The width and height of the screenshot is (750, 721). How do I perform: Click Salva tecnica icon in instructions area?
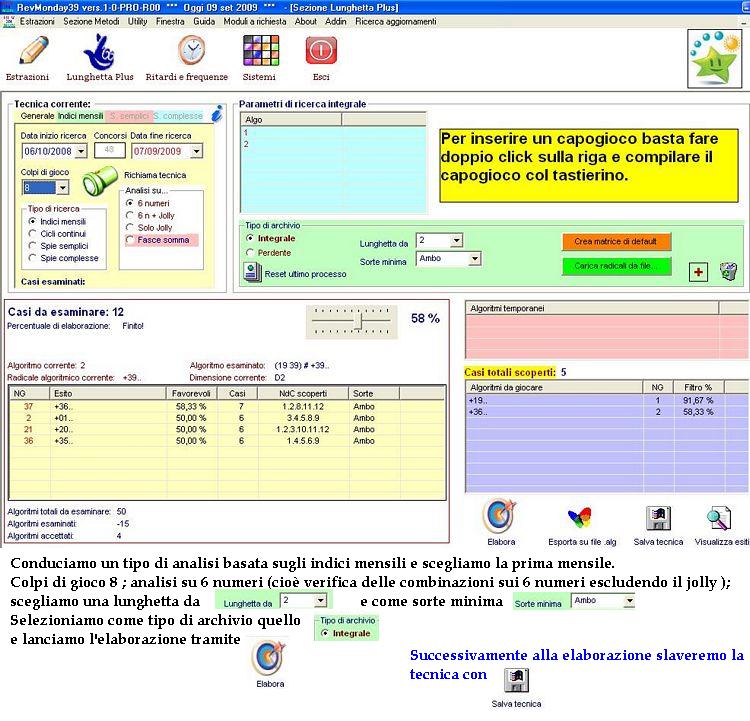(517, 680)
